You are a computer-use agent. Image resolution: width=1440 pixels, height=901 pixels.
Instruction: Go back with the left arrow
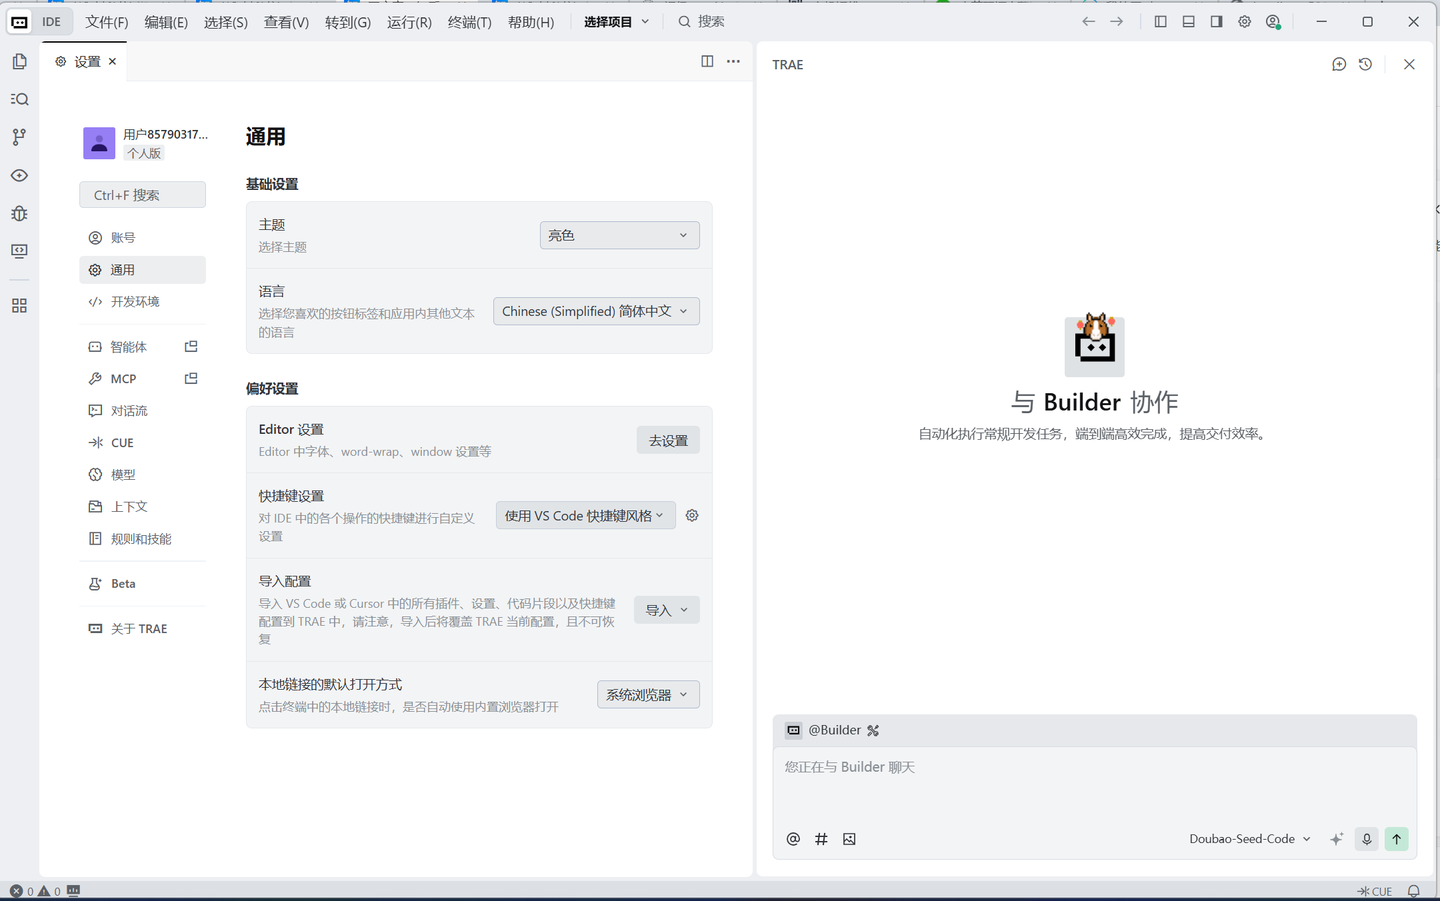[x=1088, y=21]
